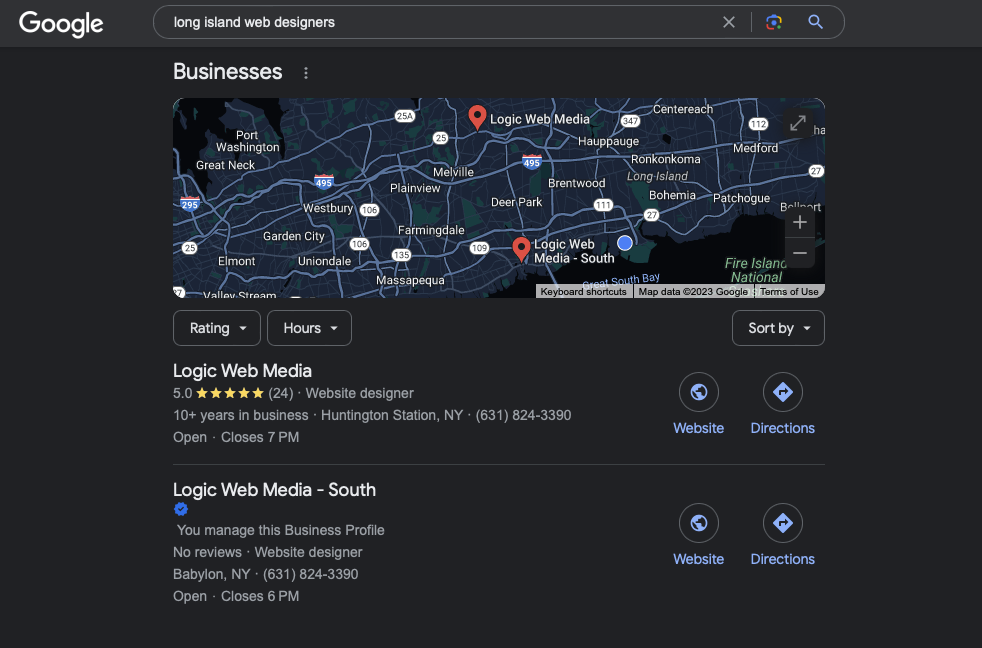Click the Keyboard shortcuts button
Viewport: 982px width, 648px height.
[584, 291]
